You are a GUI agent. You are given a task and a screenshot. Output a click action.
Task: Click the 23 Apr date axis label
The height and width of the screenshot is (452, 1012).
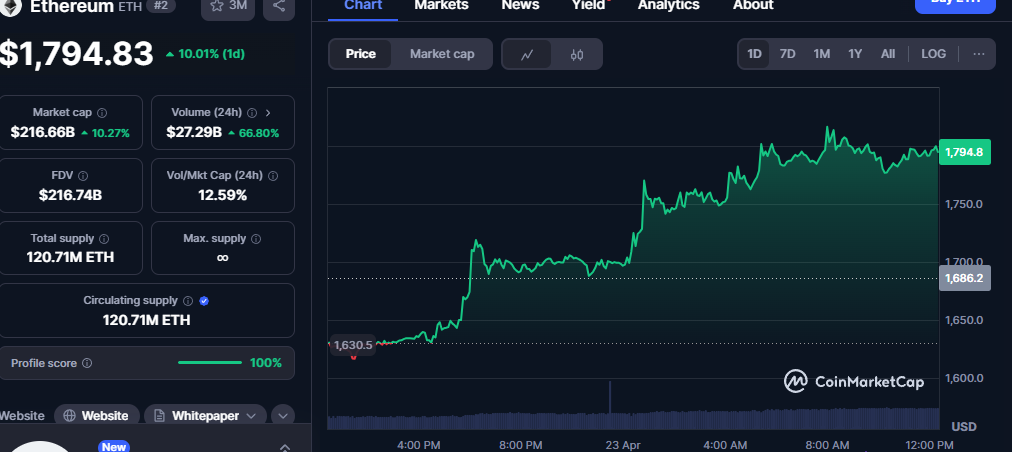coord(623,445)
